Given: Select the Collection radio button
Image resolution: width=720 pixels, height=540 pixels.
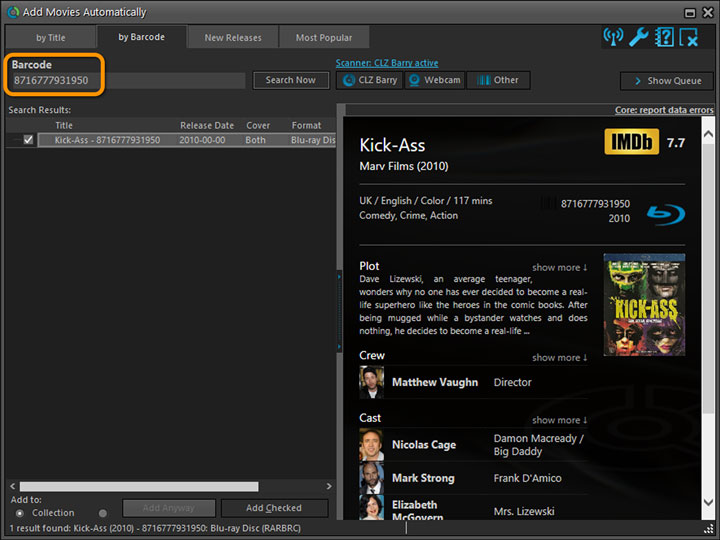Looking at the screenshot, I should (x=20, y=513).
